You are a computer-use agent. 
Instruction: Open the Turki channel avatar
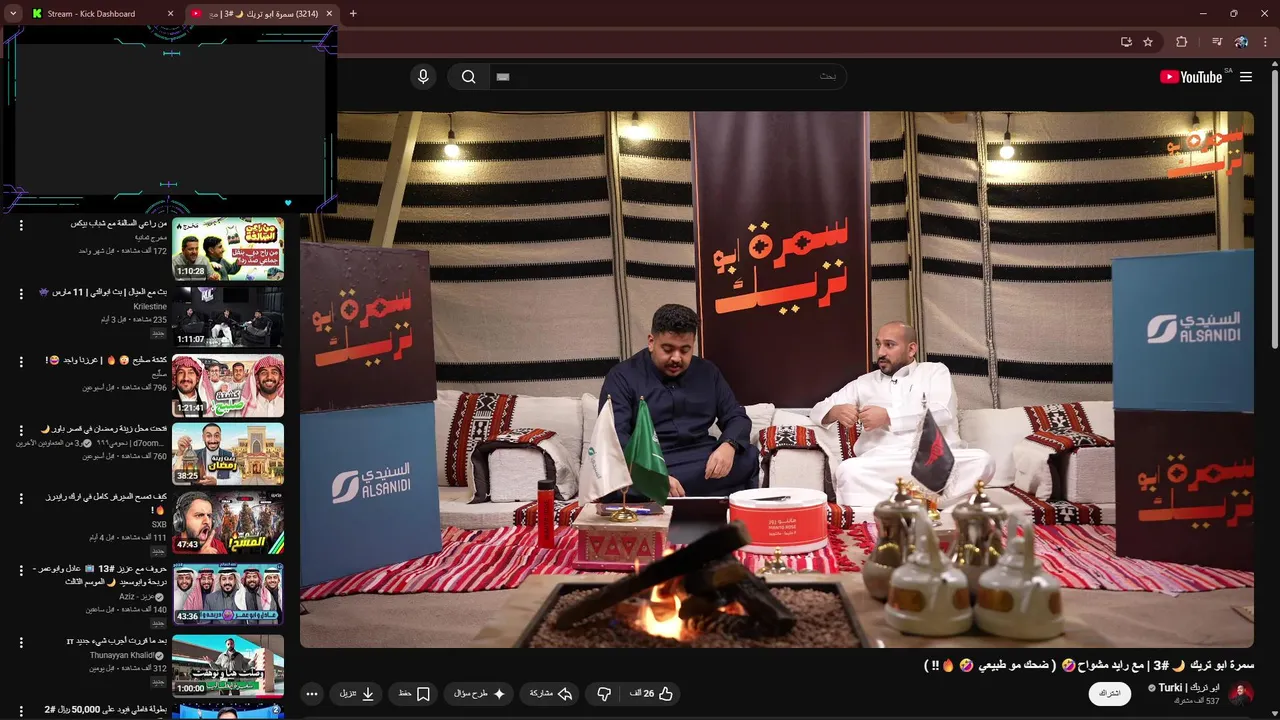pos(1241,694)
